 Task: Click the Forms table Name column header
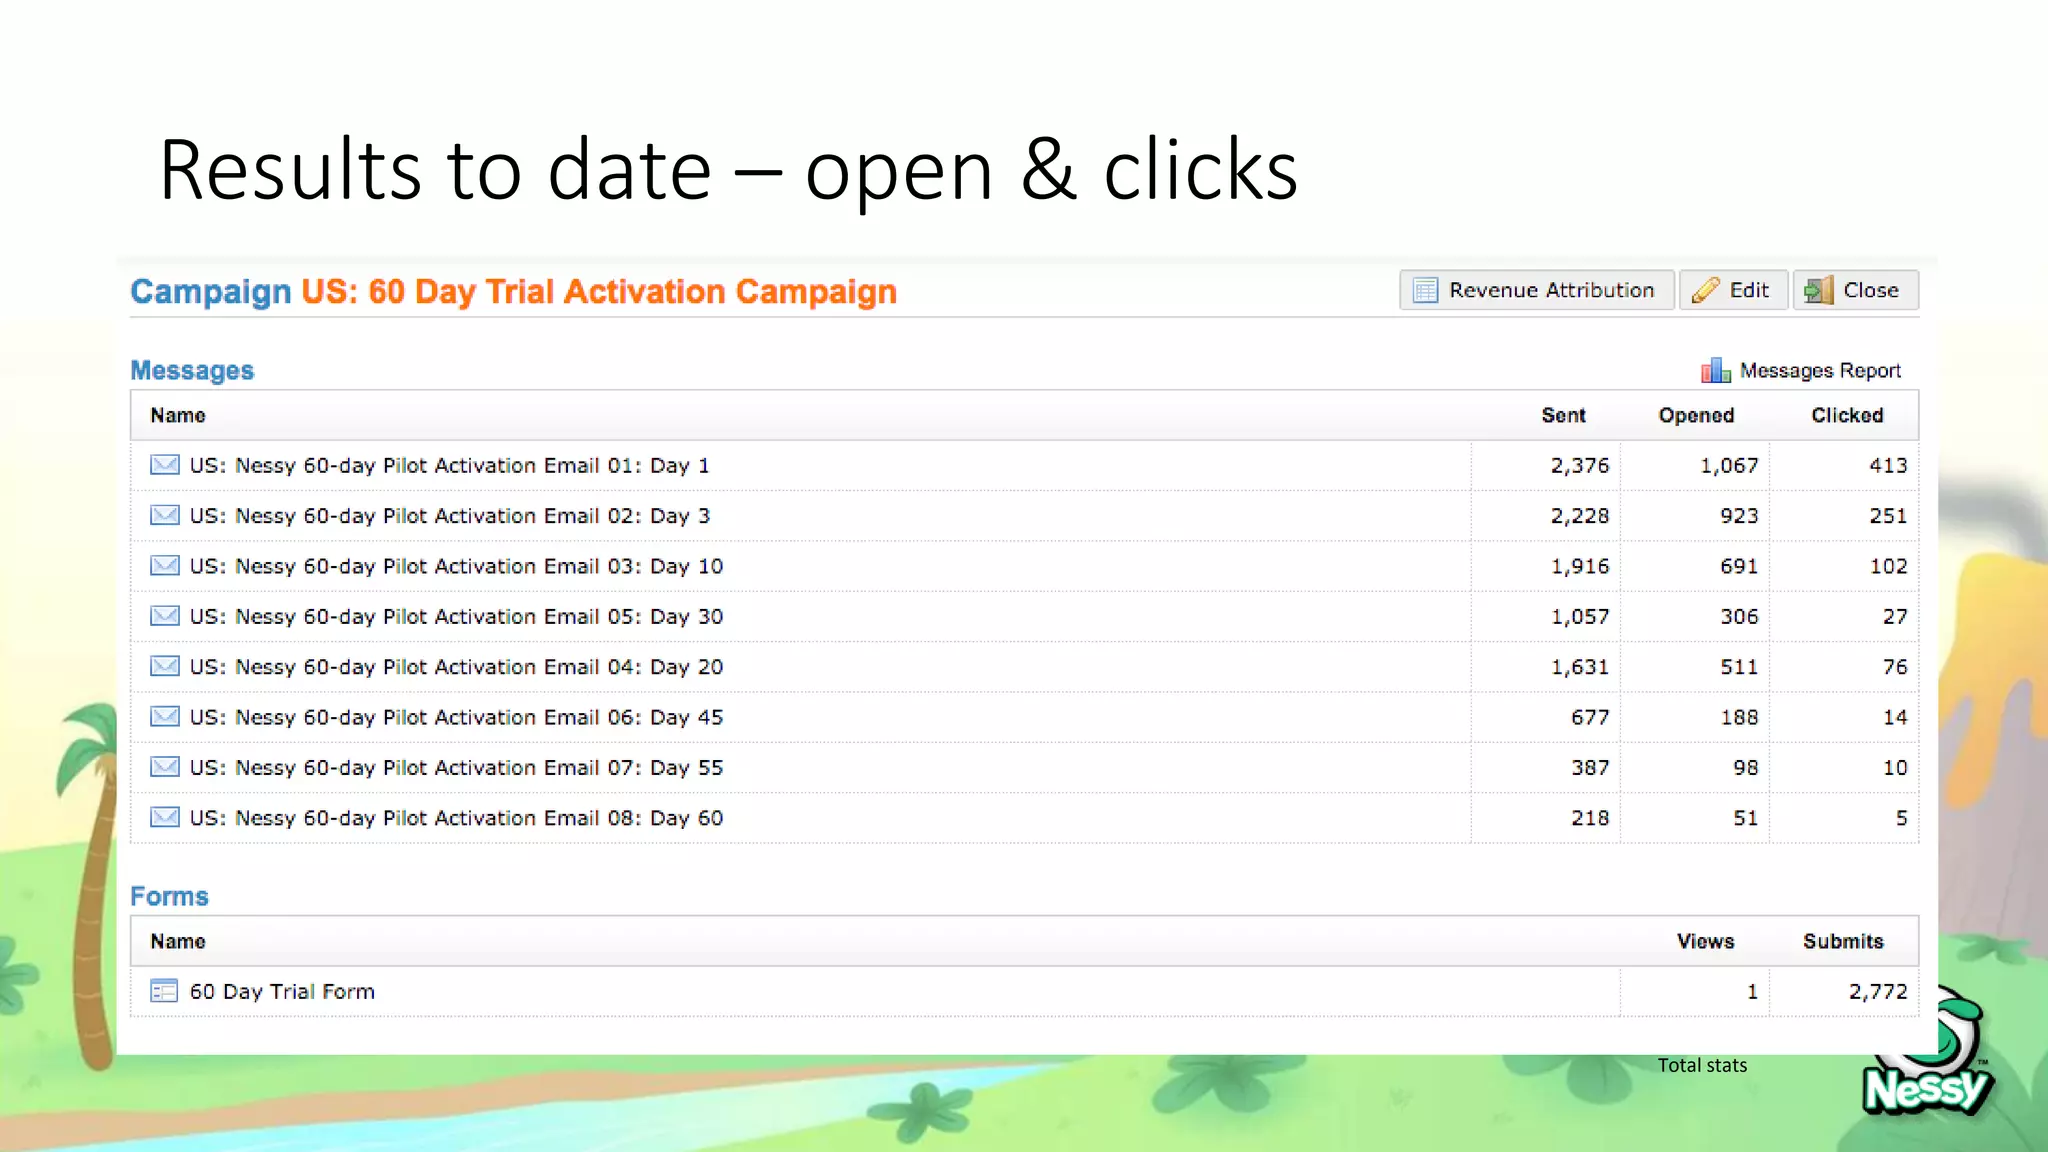point(178,941)
